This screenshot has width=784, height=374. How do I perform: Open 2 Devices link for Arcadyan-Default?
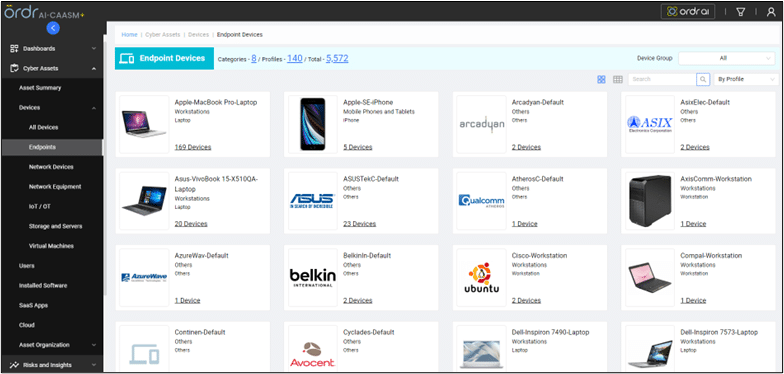click(x=526, y=147)
